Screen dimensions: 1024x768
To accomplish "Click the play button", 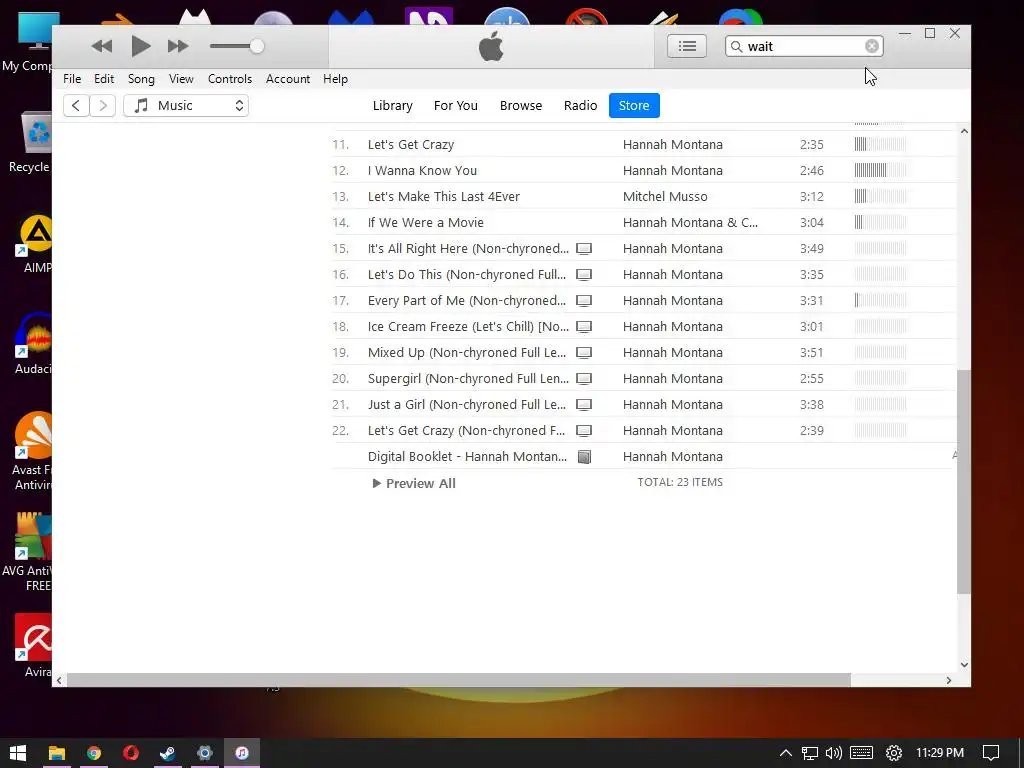I will (140, 46).
